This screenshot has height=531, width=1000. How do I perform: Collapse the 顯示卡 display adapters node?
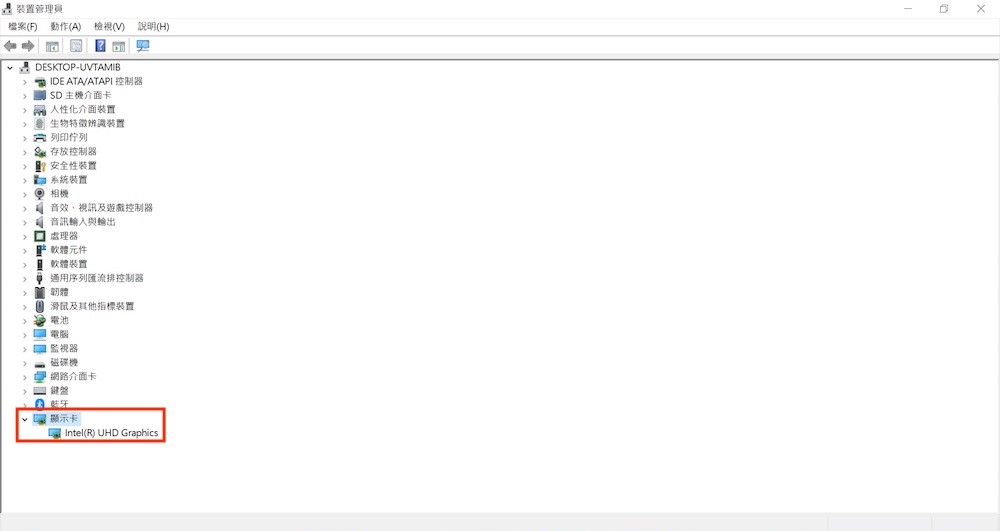click(25, 419)
